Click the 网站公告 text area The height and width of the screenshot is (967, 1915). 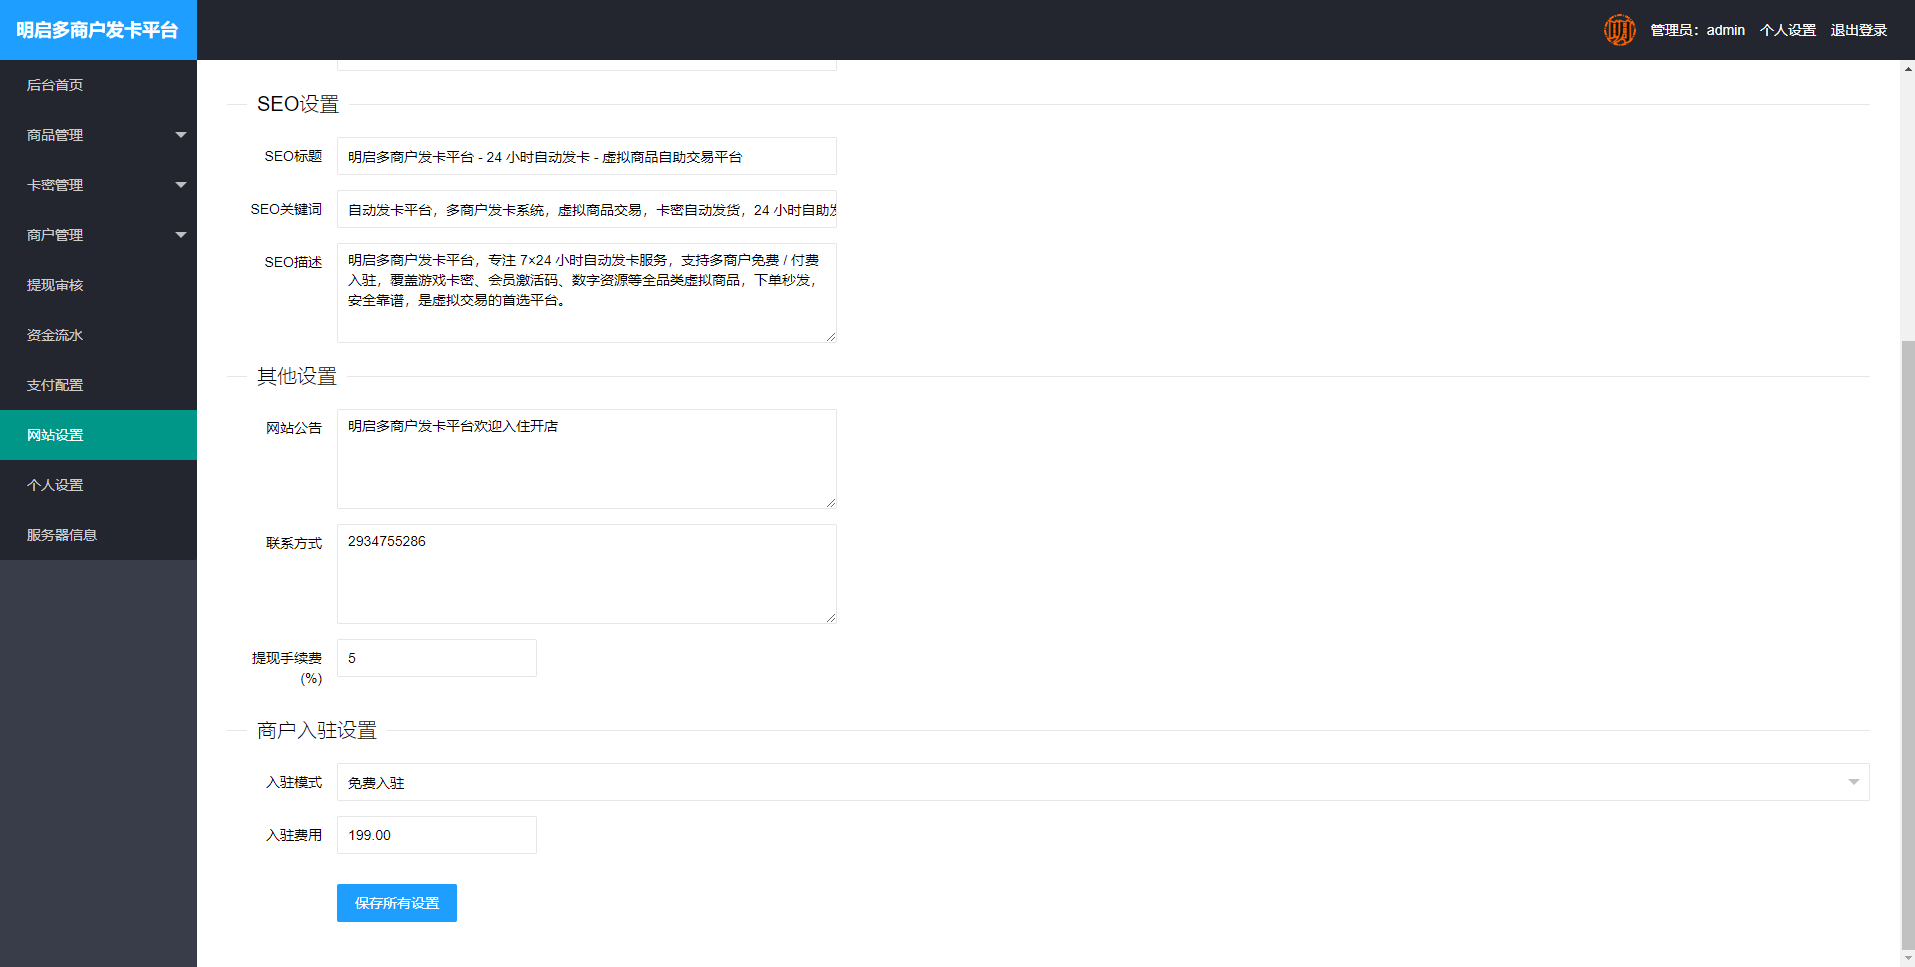tap(586, 459)
